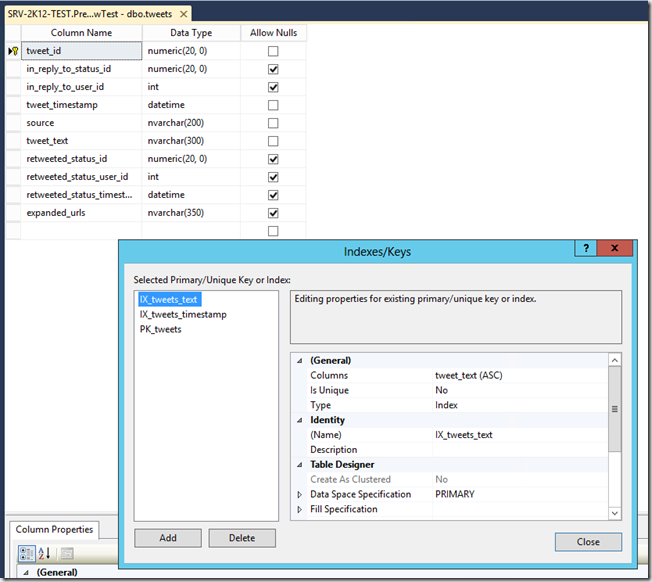
Task: Uncheck Allow Nulls for in_reply_to_status_id
Action: coord(273,69)
